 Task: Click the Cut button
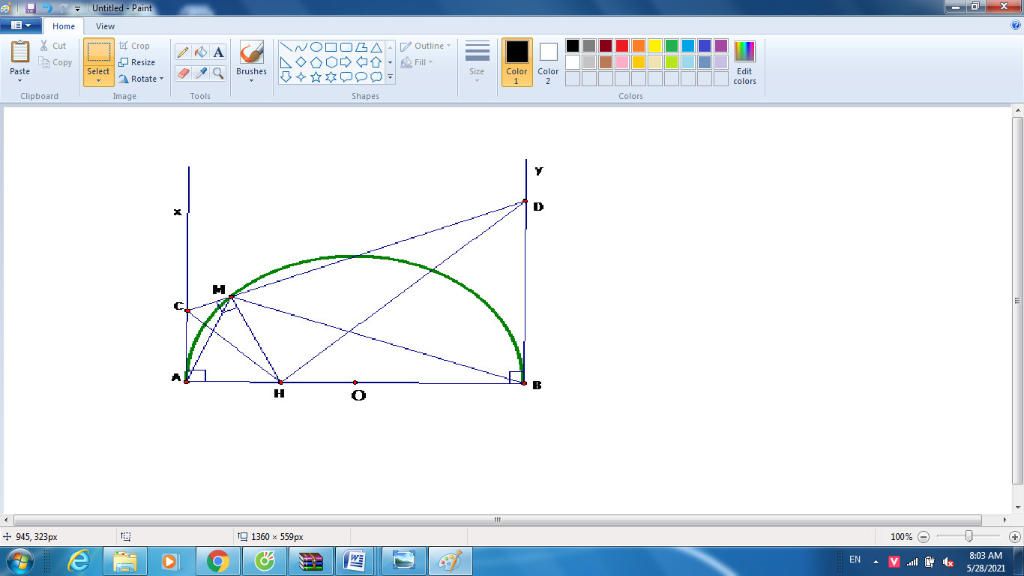tap(53, 46)
